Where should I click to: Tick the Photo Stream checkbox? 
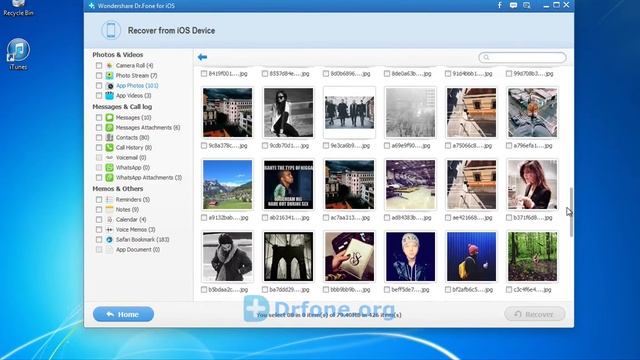(x=99, y=76)
